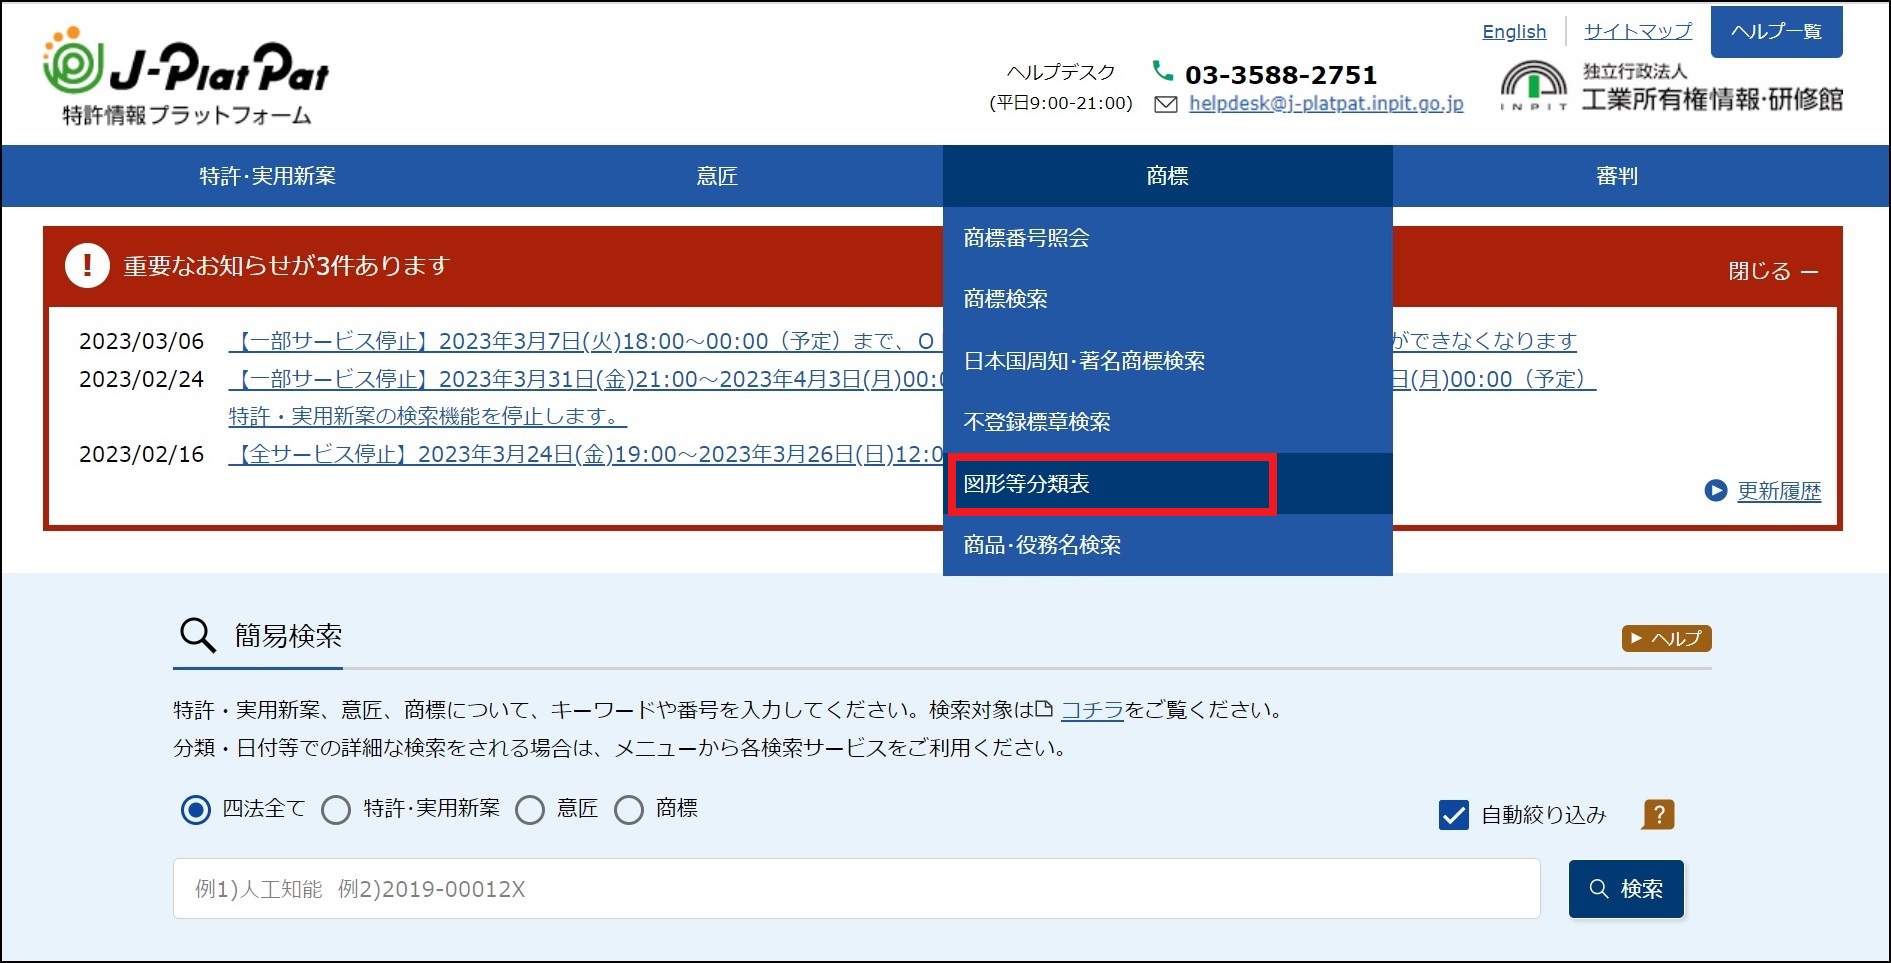
Task: Click the magnifier icon beside 簡易検索 heading
Action: 197,635
